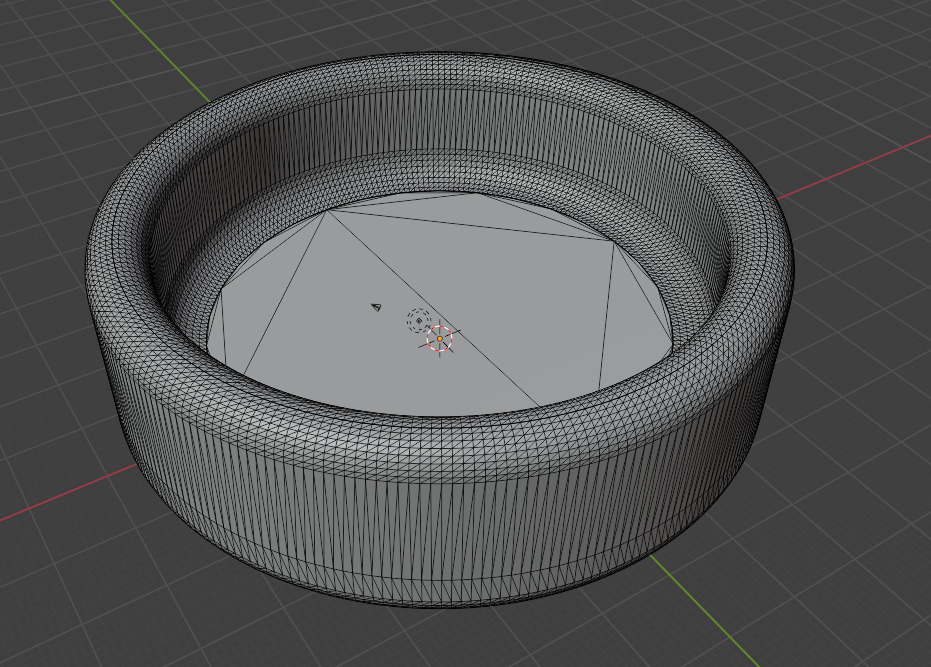
Task: Select the small camera object
Action: 376,306
